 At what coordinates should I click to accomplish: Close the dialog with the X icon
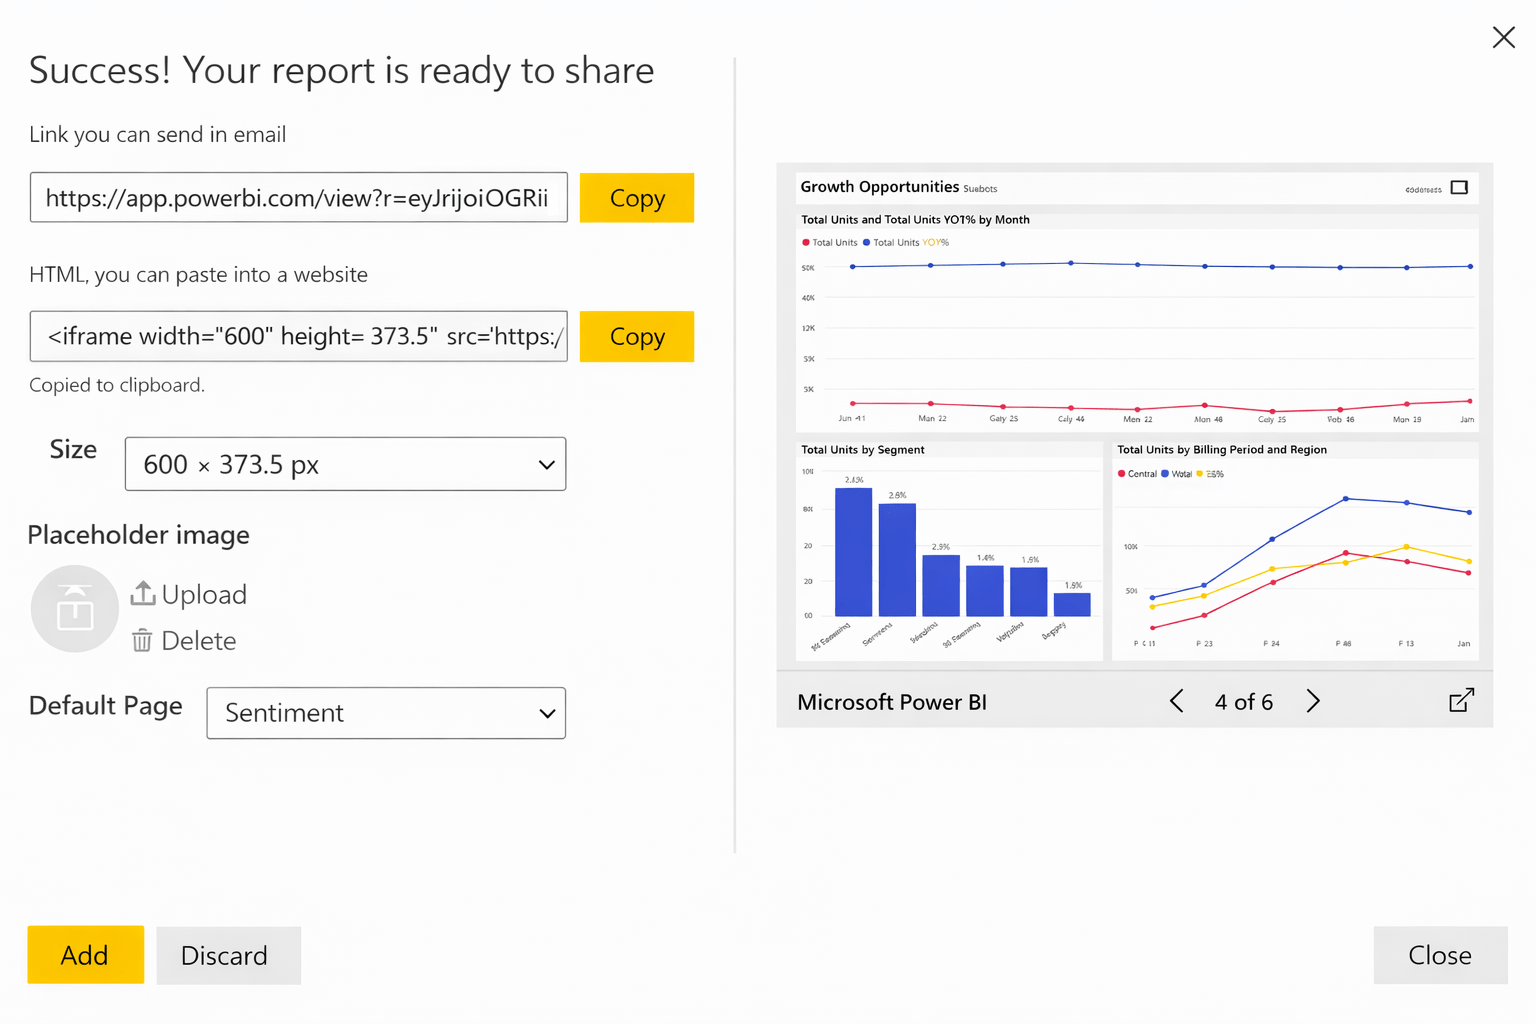pos(1503,38)
